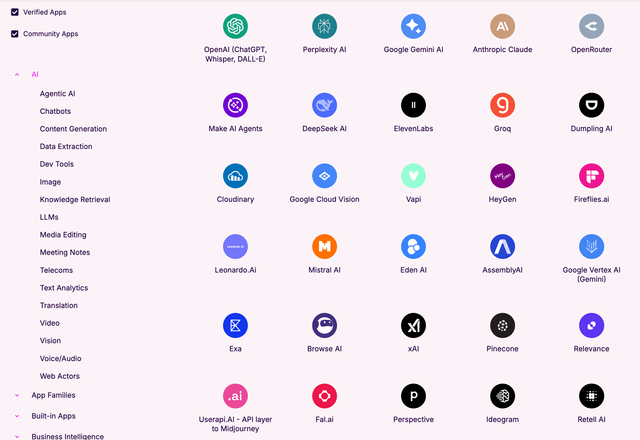Open the Fireflies.ai icon
The image size is (640, 440).
tap(591, 176)
